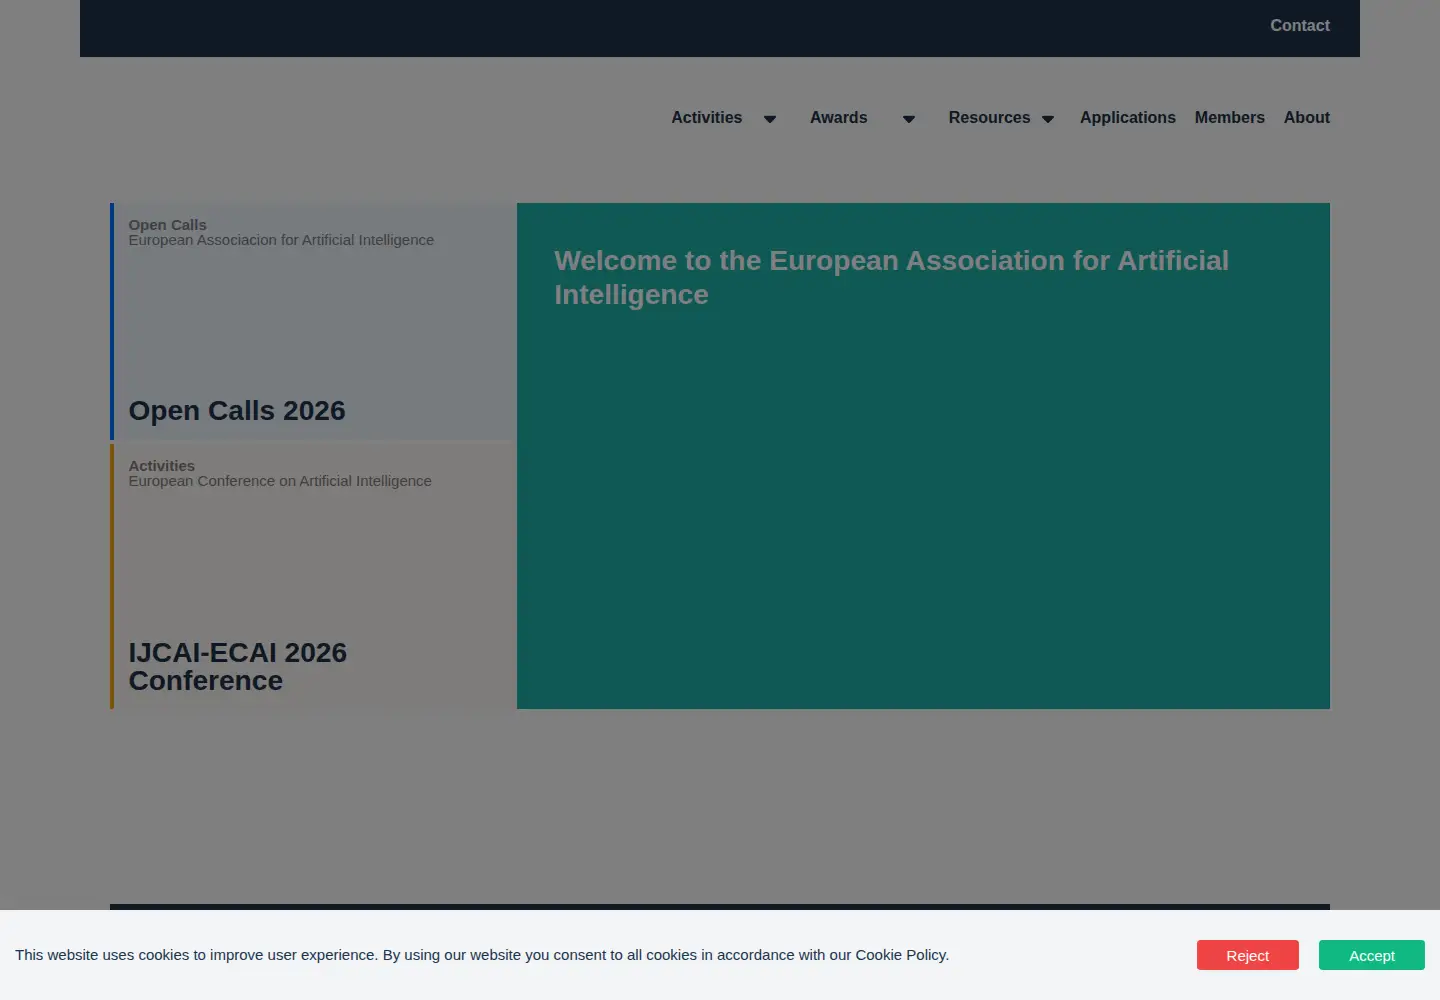Go to the Applications page
Viewport: 1440px width, 1000px height.
(1127, 118)
